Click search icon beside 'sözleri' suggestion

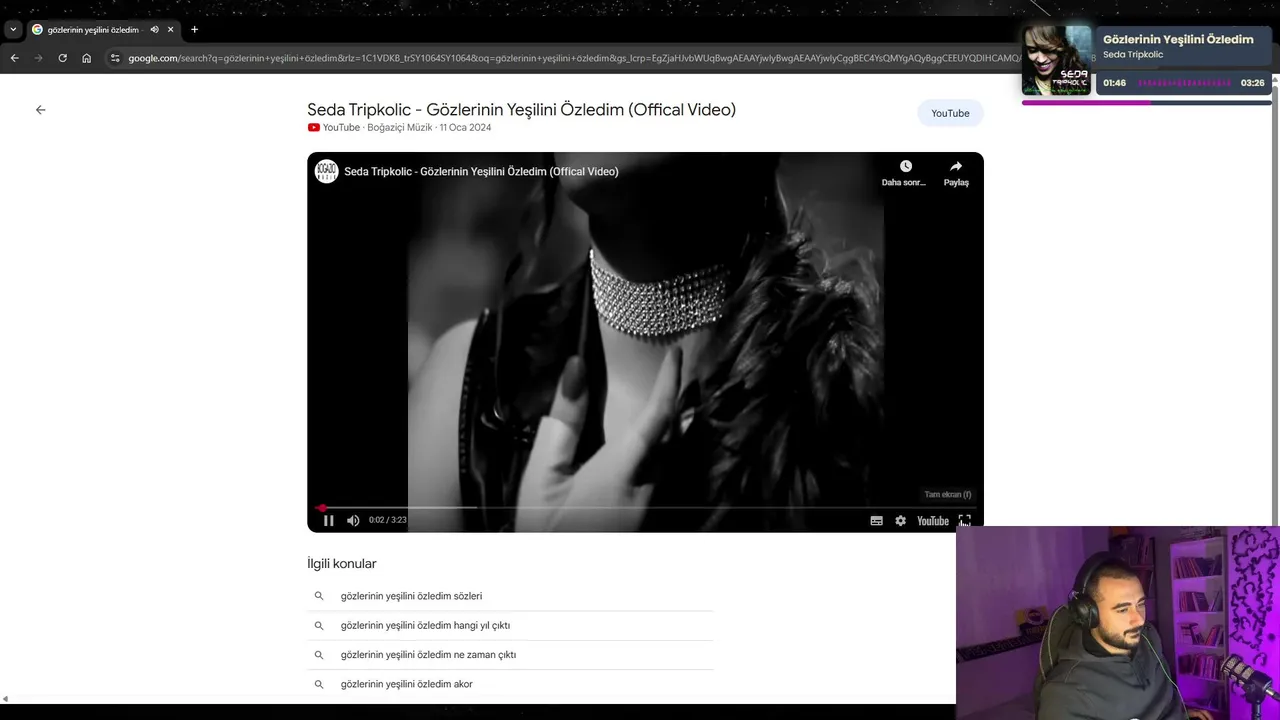(319, 596)
